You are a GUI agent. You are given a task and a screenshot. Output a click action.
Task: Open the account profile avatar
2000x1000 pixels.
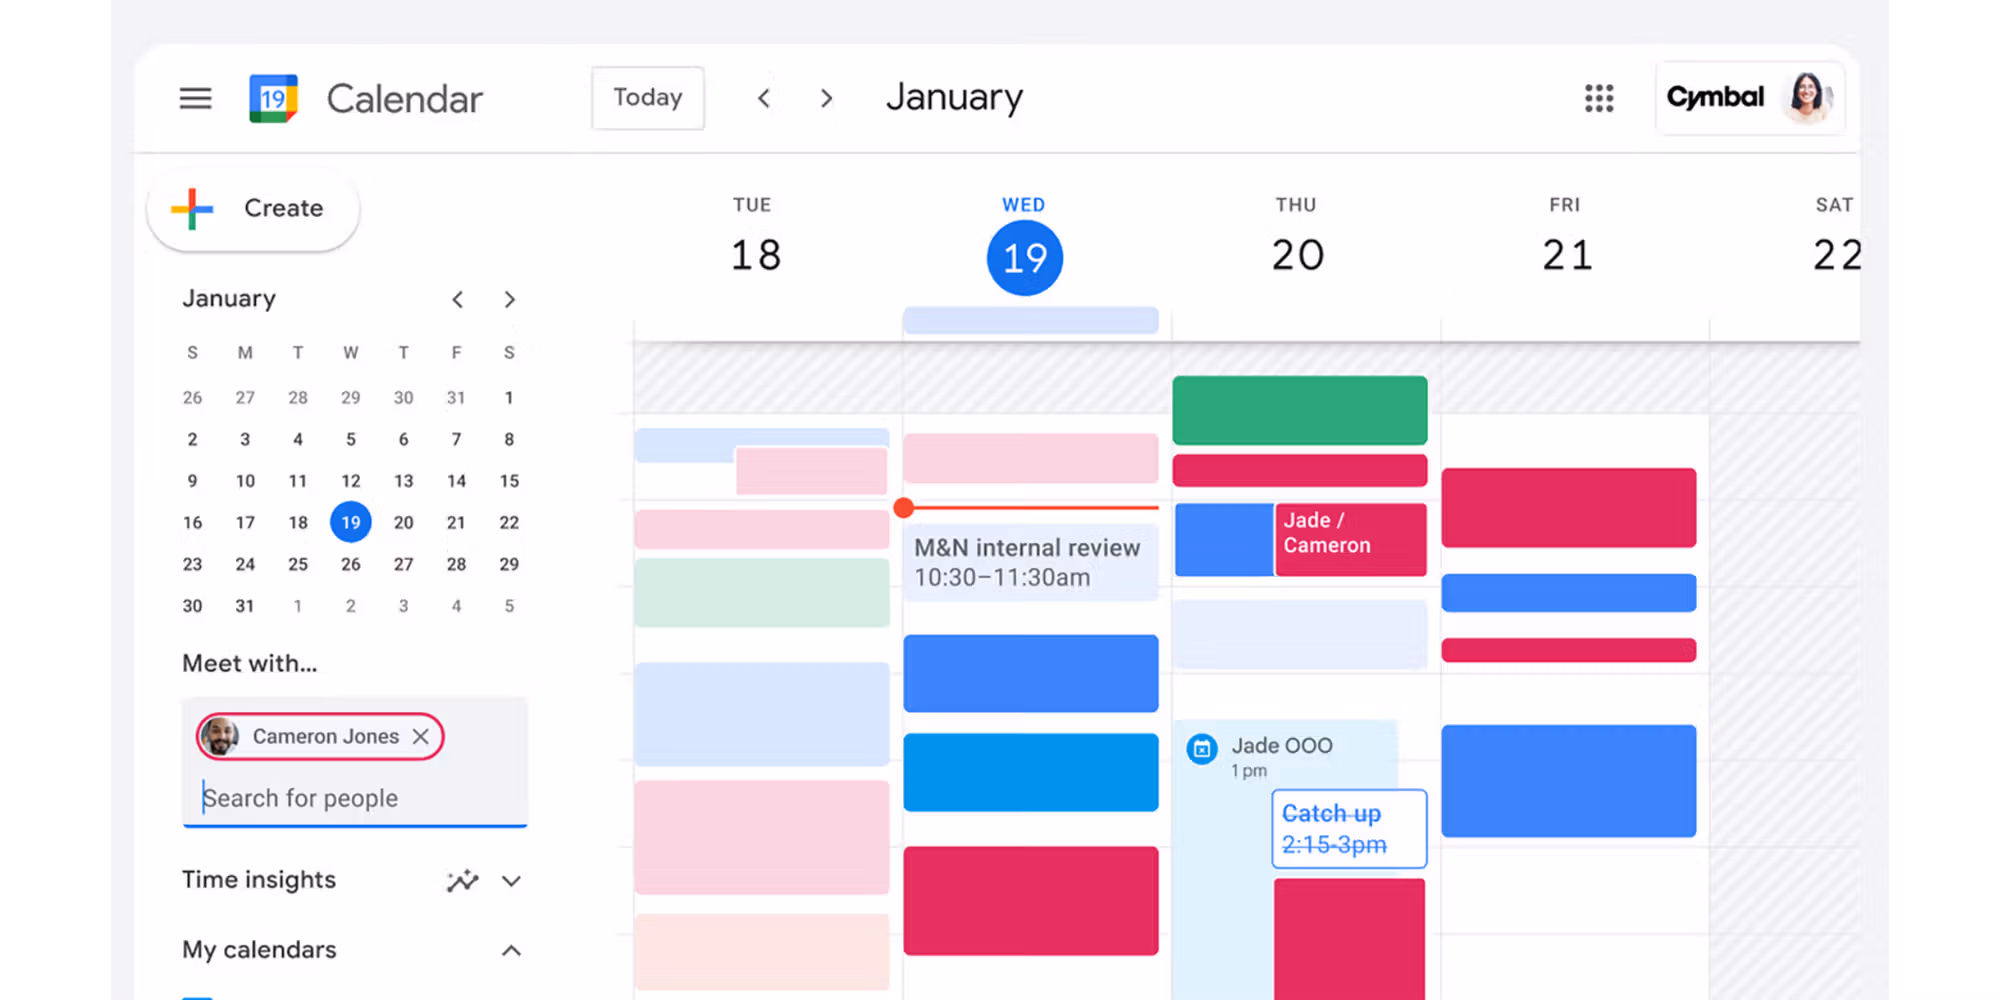pyautogui.click(x=1807, y=97)
